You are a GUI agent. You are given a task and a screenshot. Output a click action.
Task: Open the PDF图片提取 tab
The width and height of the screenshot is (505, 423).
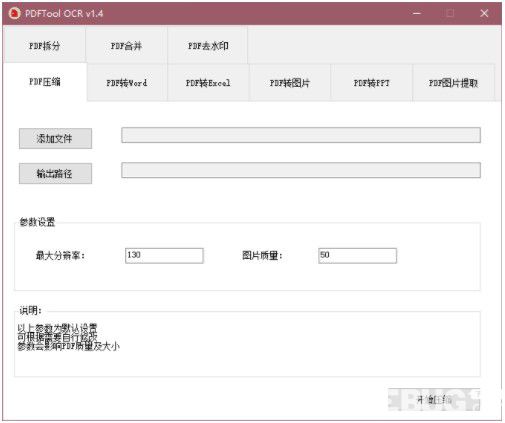tap(453, 83)
